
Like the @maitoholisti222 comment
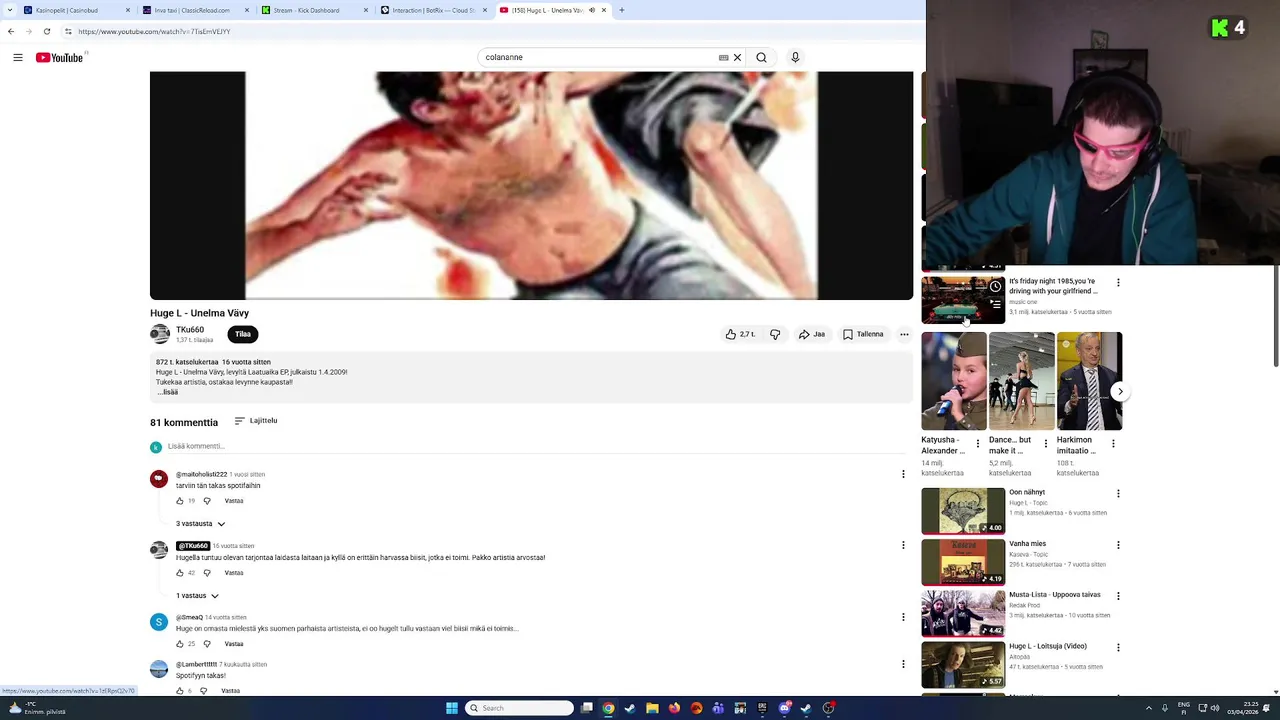tap(180, 501)
